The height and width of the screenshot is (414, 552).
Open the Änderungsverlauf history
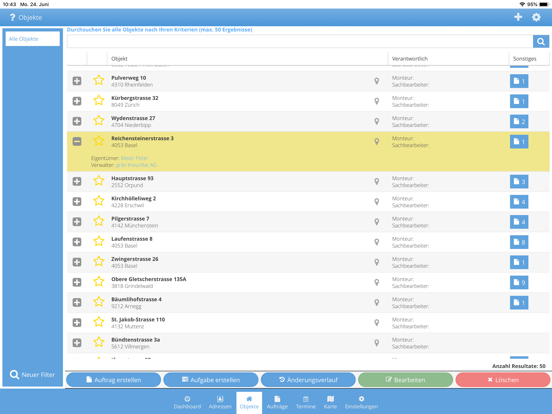point(308,380)
